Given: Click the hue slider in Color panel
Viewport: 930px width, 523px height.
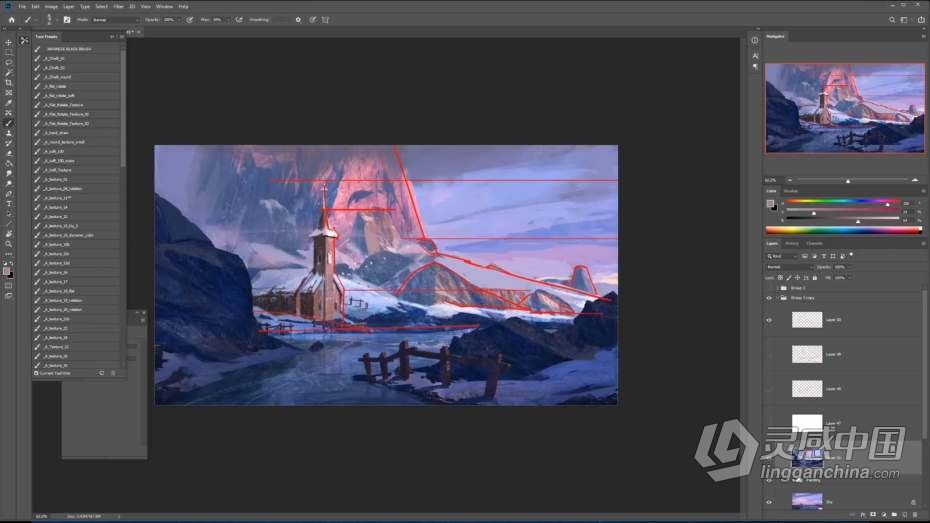Looking at the screenshot, I should pyautogui.click(x=843, y=203).
